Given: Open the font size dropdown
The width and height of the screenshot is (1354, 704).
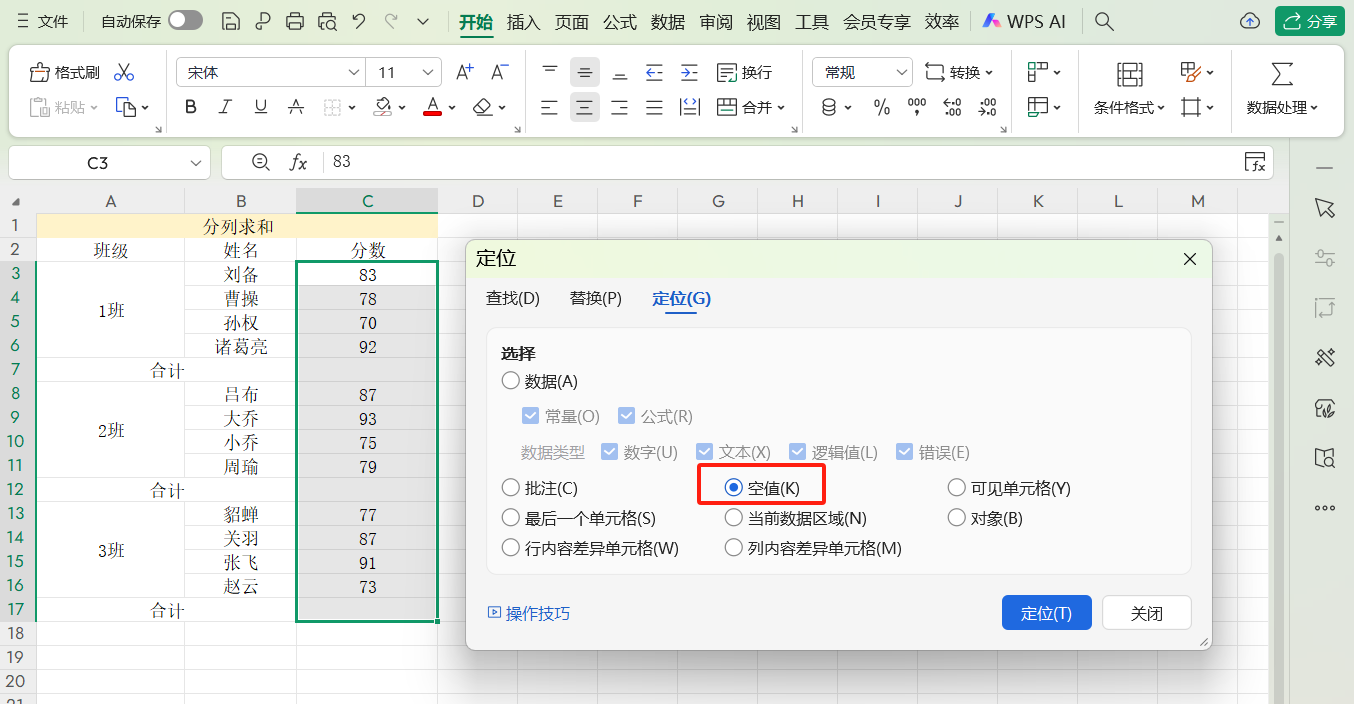Looking at the screenshot, I should (x=430, y=71).
